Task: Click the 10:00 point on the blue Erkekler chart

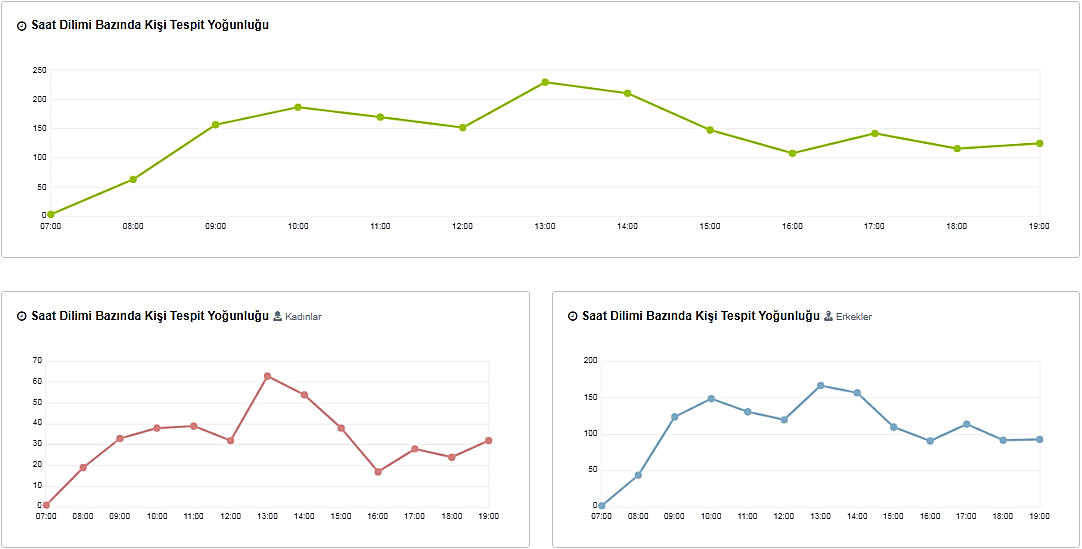Action: pyautogui.click(x=711, y=398)
